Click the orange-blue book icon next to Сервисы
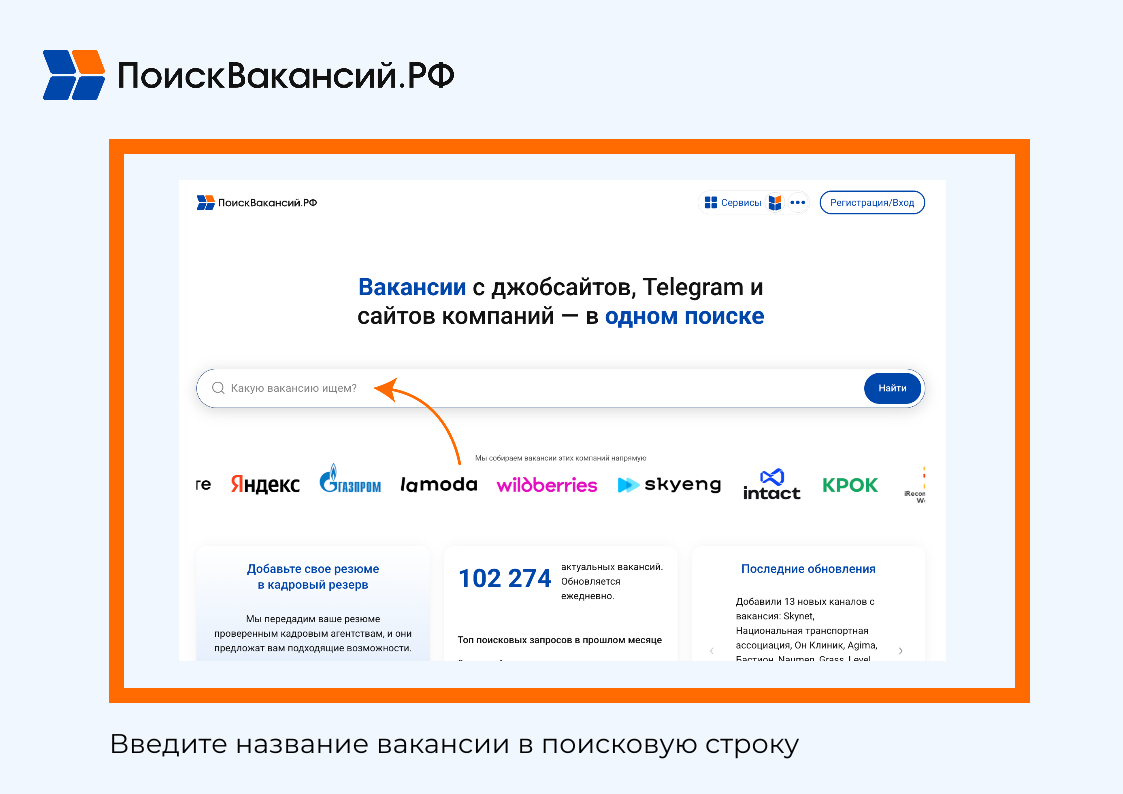Viewport: 1123px width, 794px height. point(775,203)
